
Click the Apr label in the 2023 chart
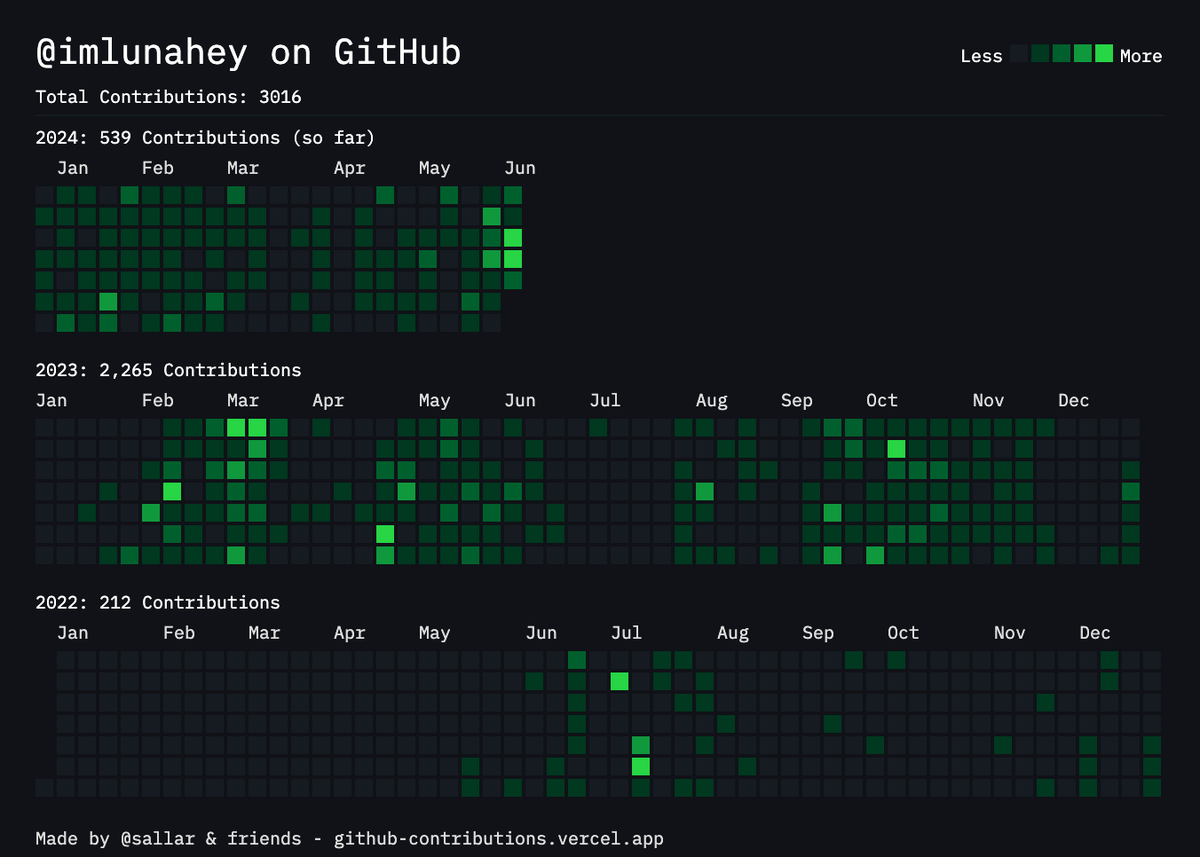click(328, 400)
